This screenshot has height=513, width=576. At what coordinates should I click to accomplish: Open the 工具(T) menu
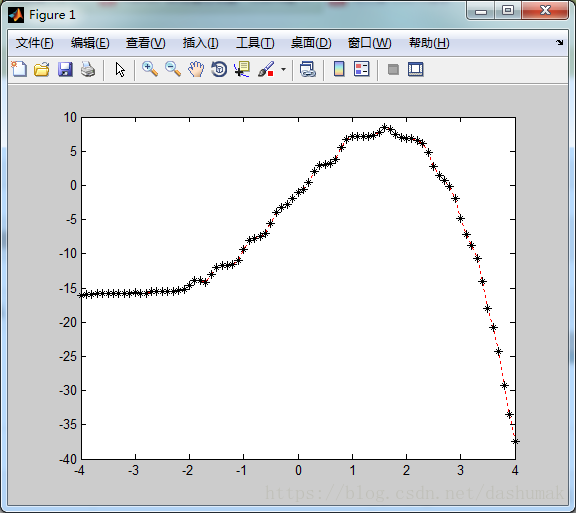point(255,43)
